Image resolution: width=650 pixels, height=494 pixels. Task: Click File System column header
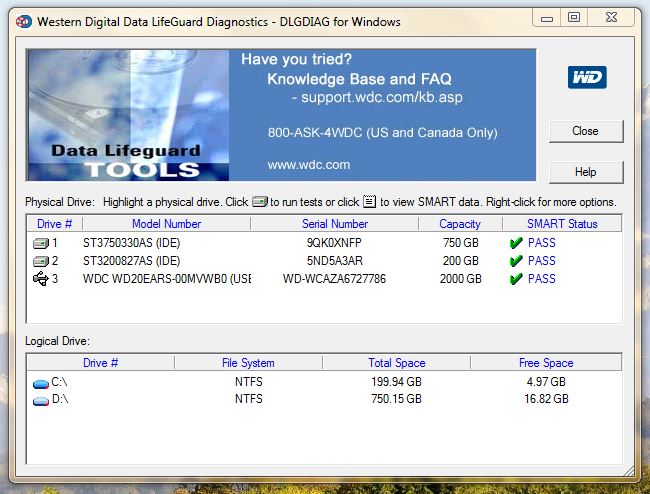[x=248, y=363]
